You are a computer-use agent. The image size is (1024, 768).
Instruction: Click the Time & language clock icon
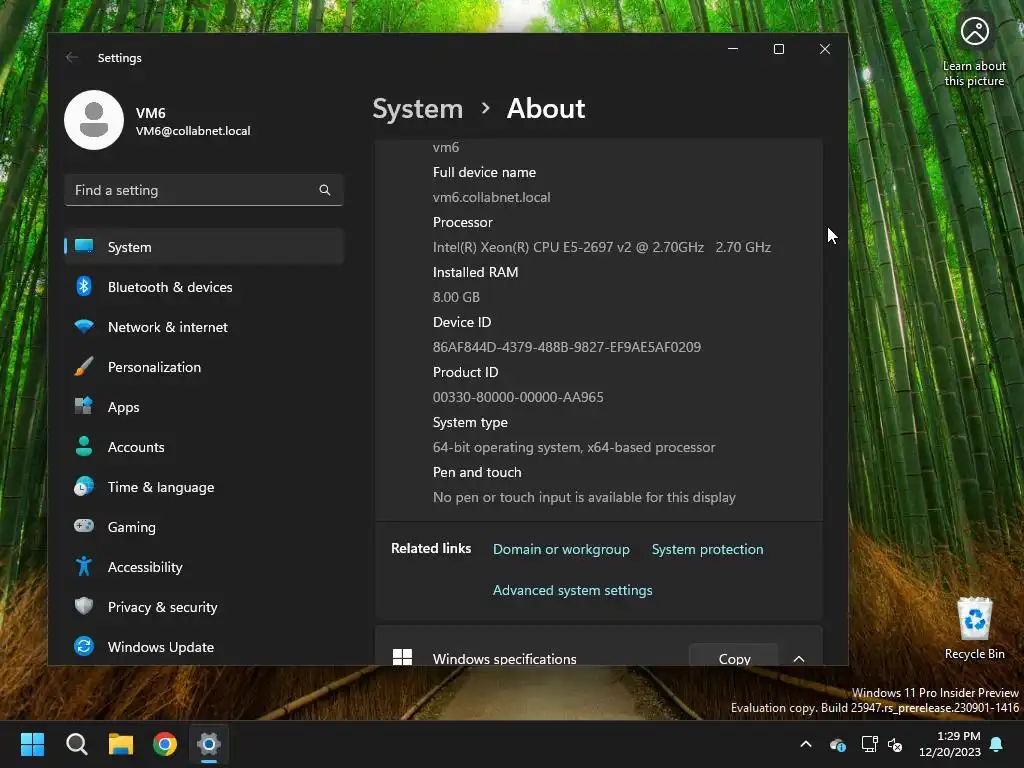pyautogui.click(x=84, y=487)
